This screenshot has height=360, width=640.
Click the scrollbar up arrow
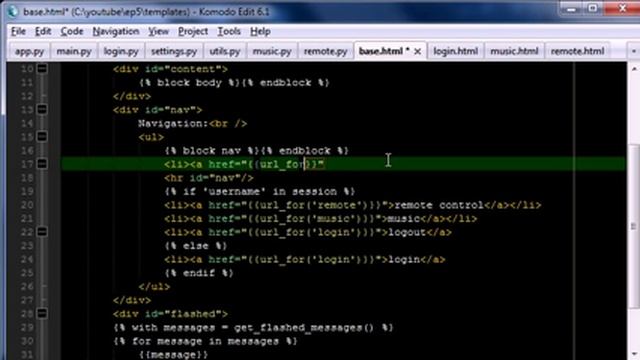634,69
